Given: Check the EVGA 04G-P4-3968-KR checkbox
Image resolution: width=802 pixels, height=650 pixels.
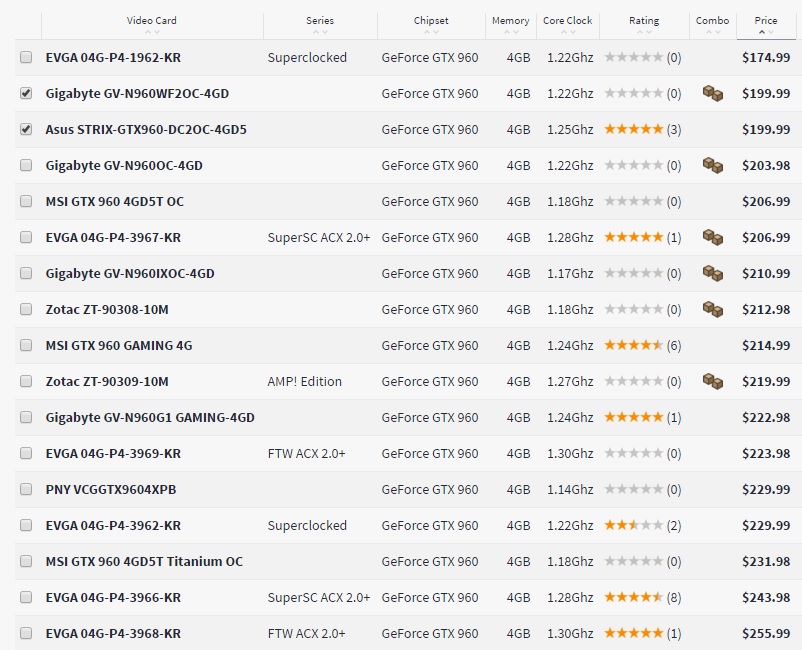Looking at the screenshot, I should (26, 633).
